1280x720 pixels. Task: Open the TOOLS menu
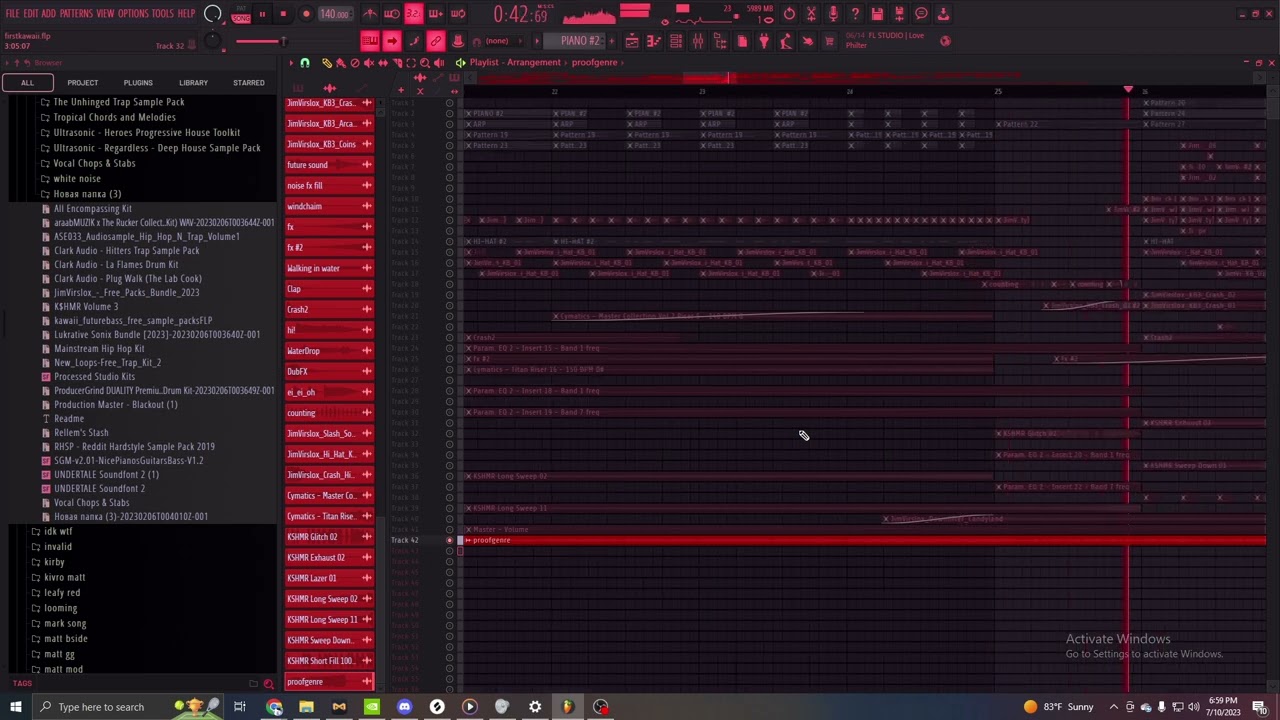tap(162, 14)
